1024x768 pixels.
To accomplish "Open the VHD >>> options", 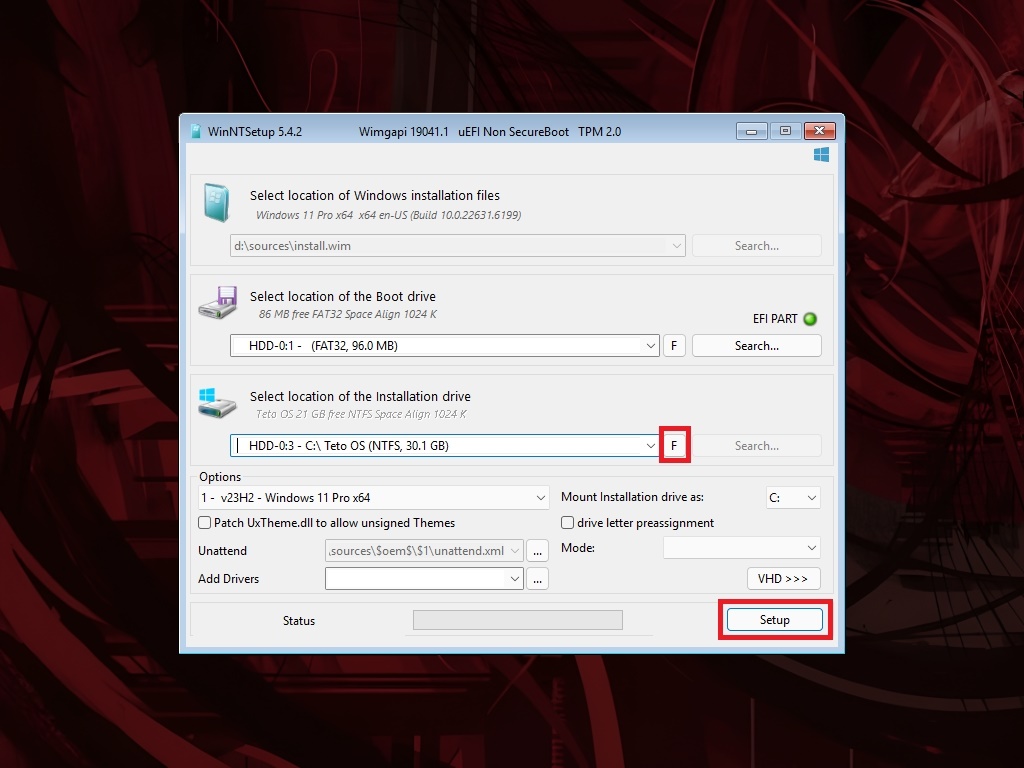I will click(x=783, y=579).
